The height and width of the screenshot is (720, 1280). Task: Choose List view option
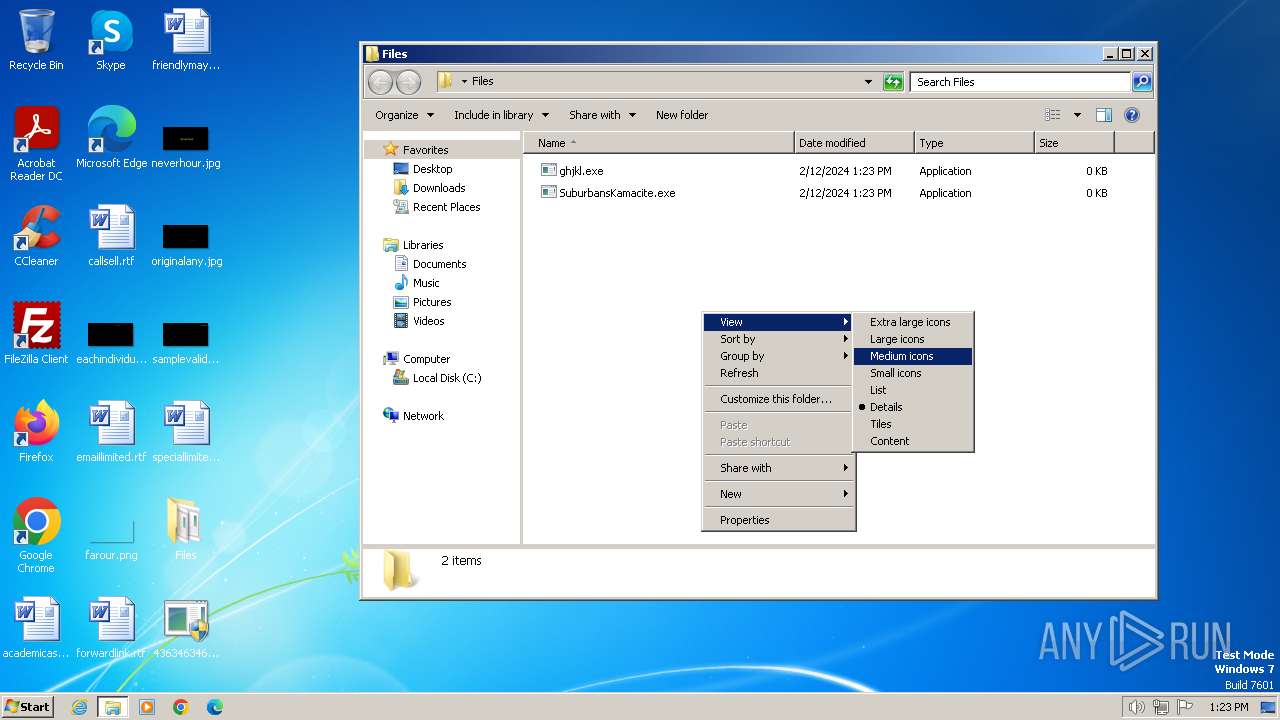[913, 390]
